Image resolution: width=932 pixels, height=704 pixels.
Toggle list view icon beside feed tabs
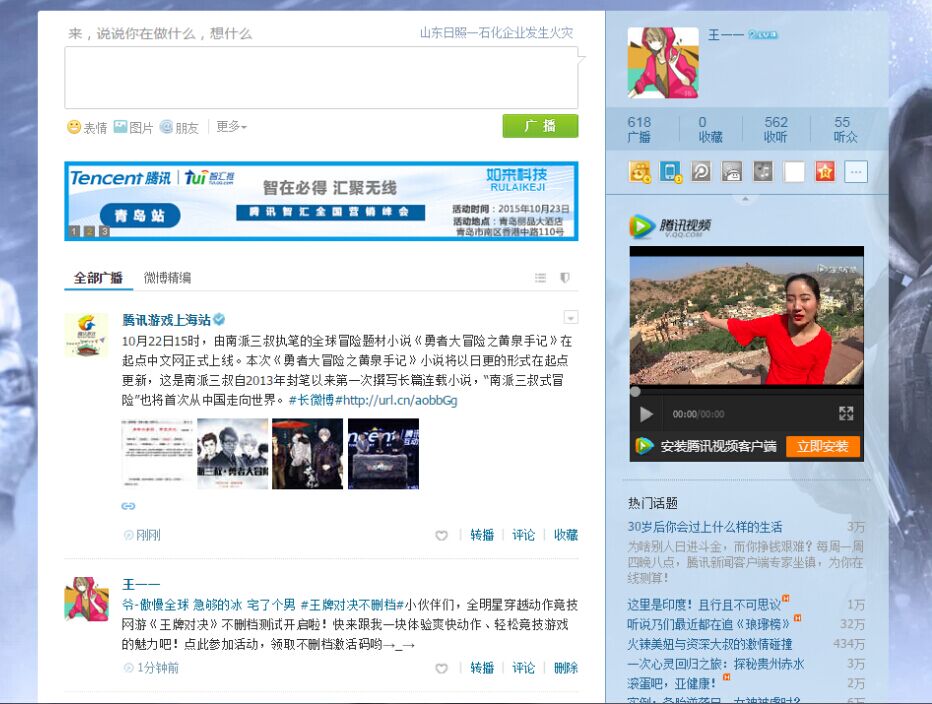point(540,278)
